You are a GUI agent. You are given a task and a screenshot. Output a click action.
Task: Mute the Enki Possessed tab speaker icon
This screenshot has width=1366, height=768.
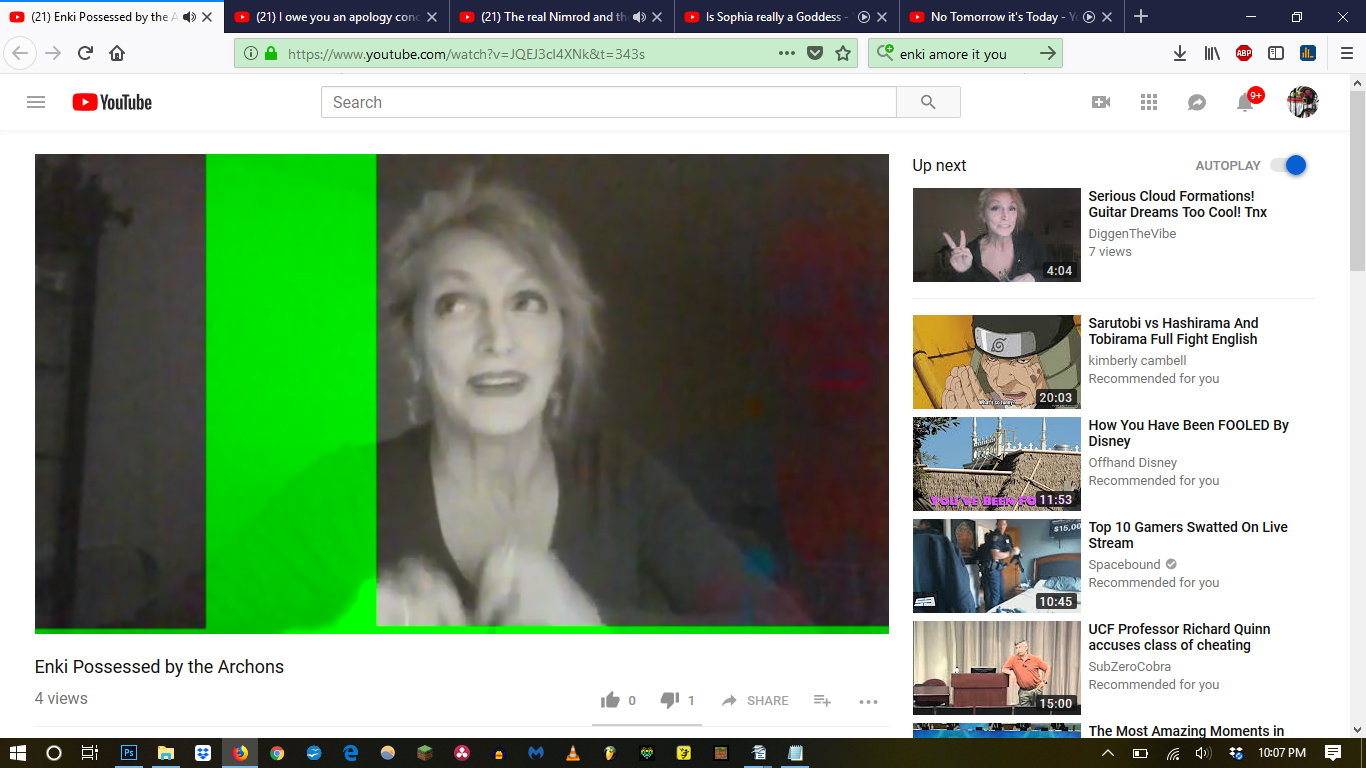(189, 17)
